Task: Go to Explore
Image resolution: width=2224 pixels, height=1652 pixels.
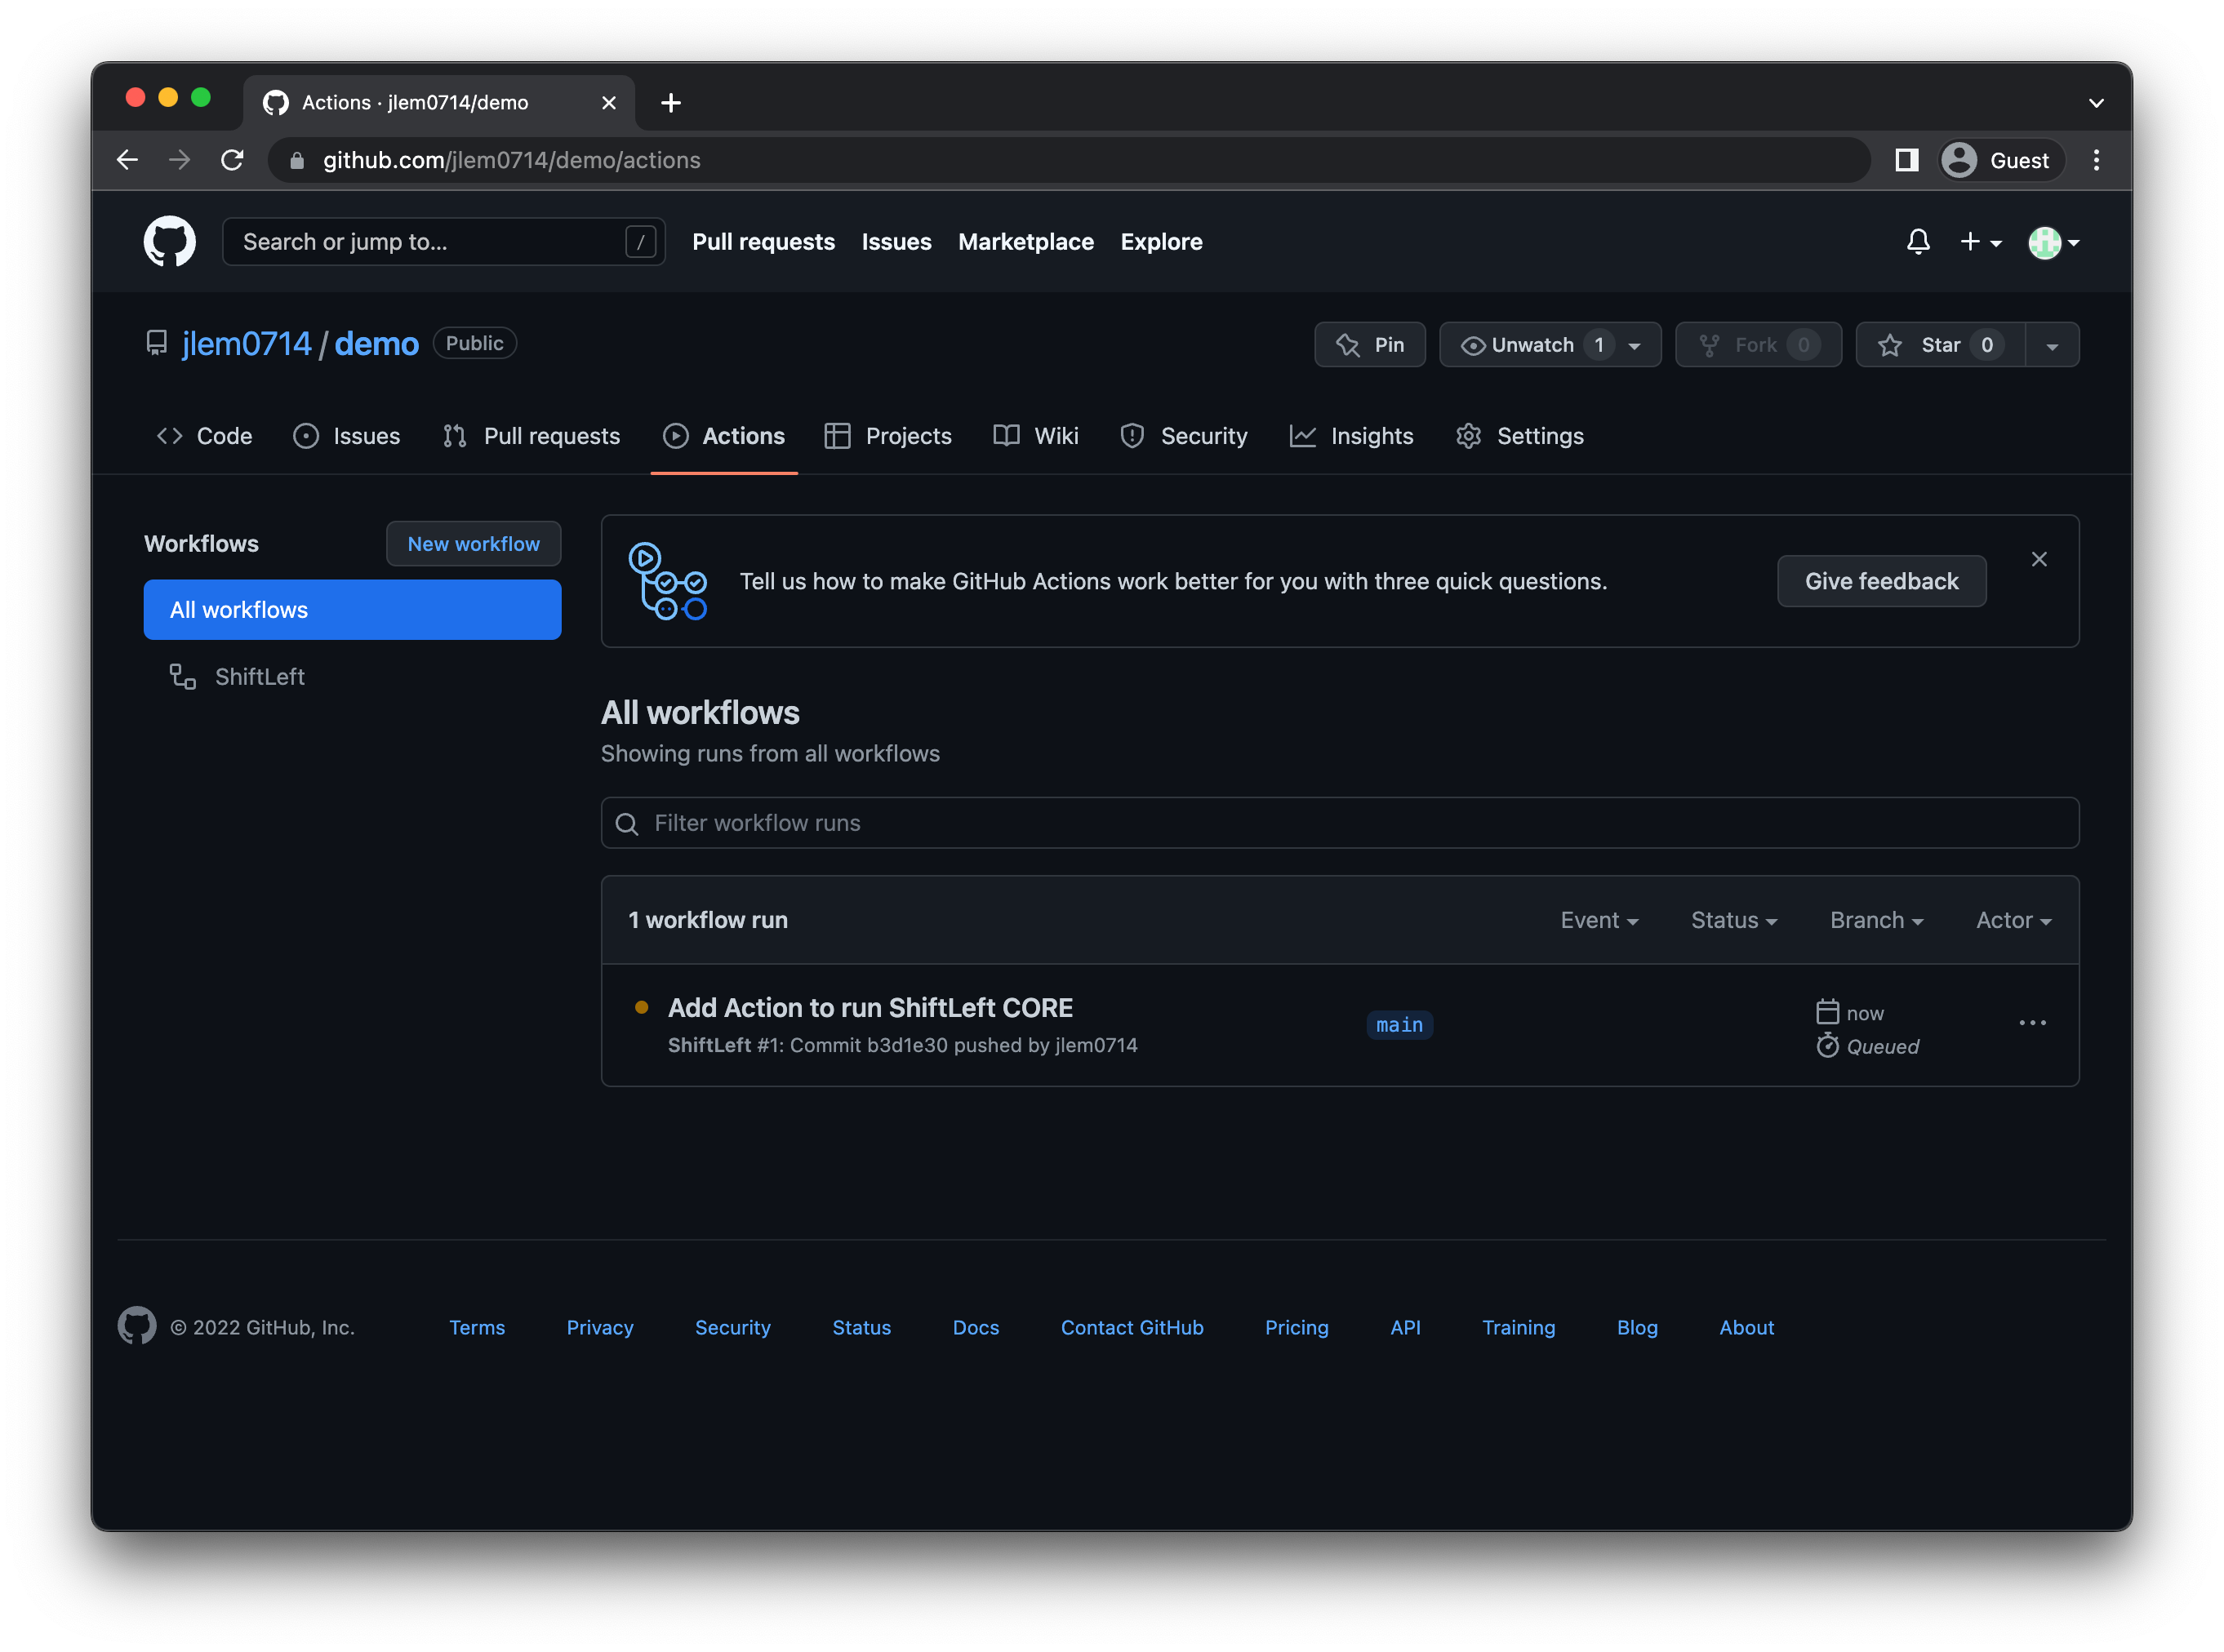Action: [x=1161, y=241]
